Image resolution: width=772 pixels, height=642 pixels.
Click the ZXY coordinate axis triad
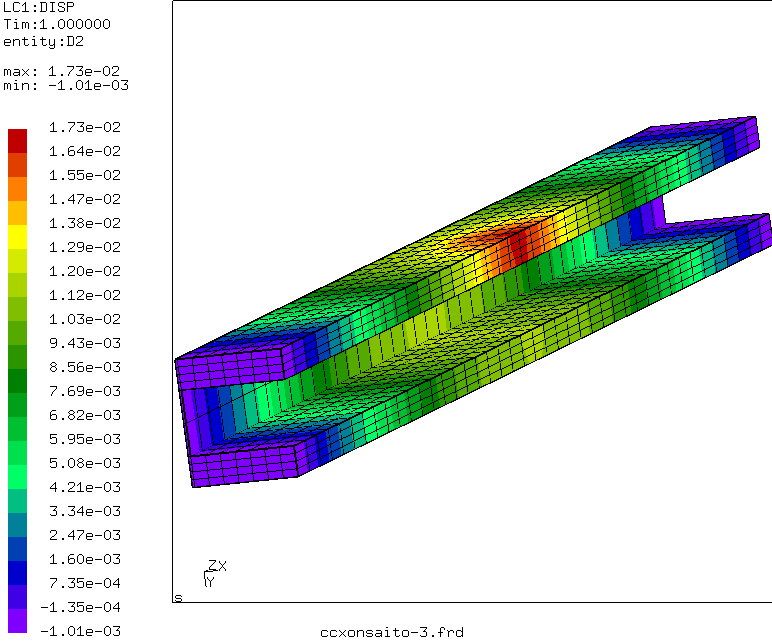tap(215, 574)
